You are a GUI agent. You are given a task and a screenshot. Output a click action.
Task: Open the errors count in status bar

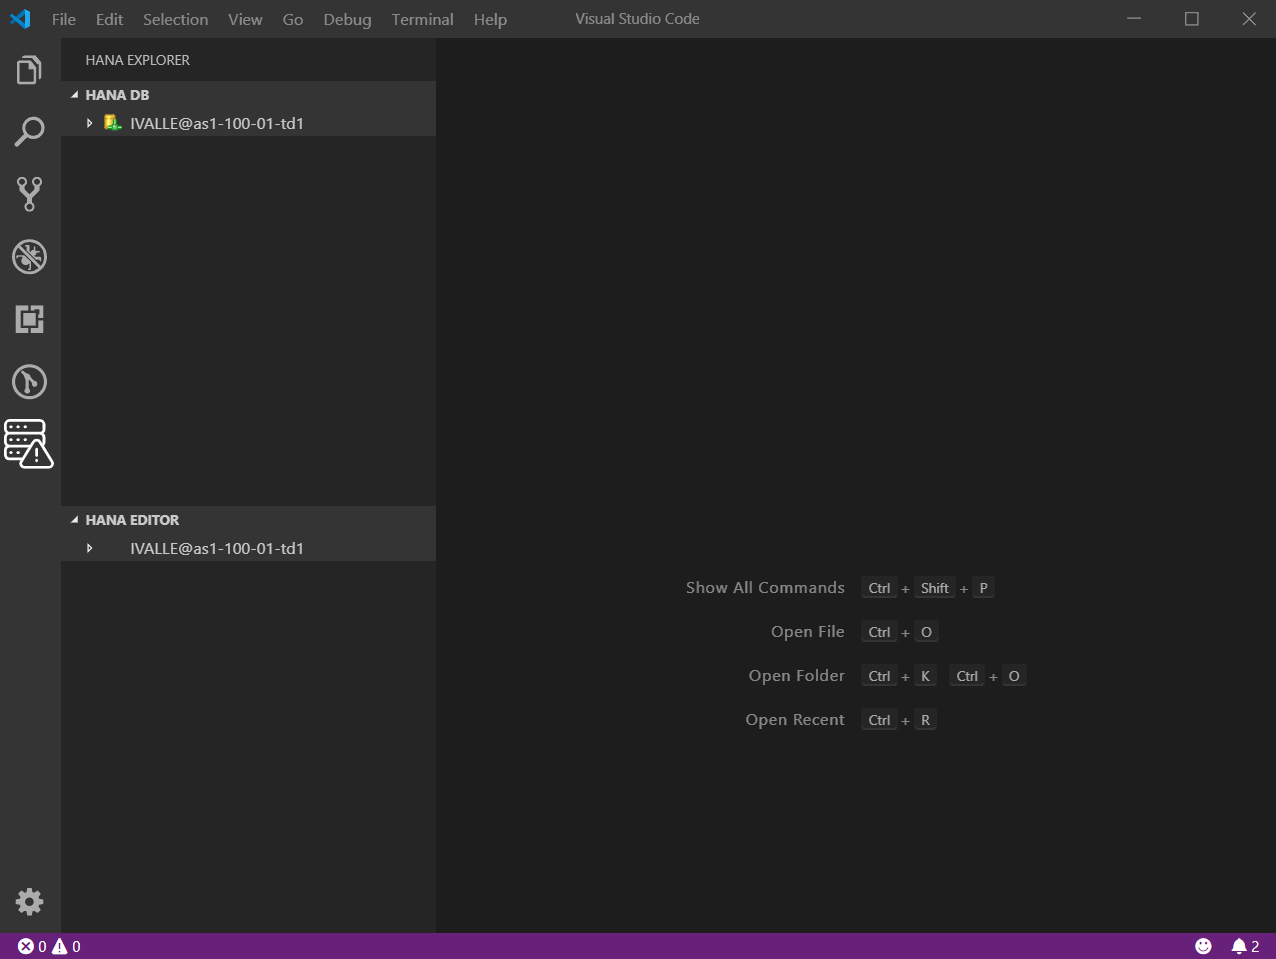[32, 946]
